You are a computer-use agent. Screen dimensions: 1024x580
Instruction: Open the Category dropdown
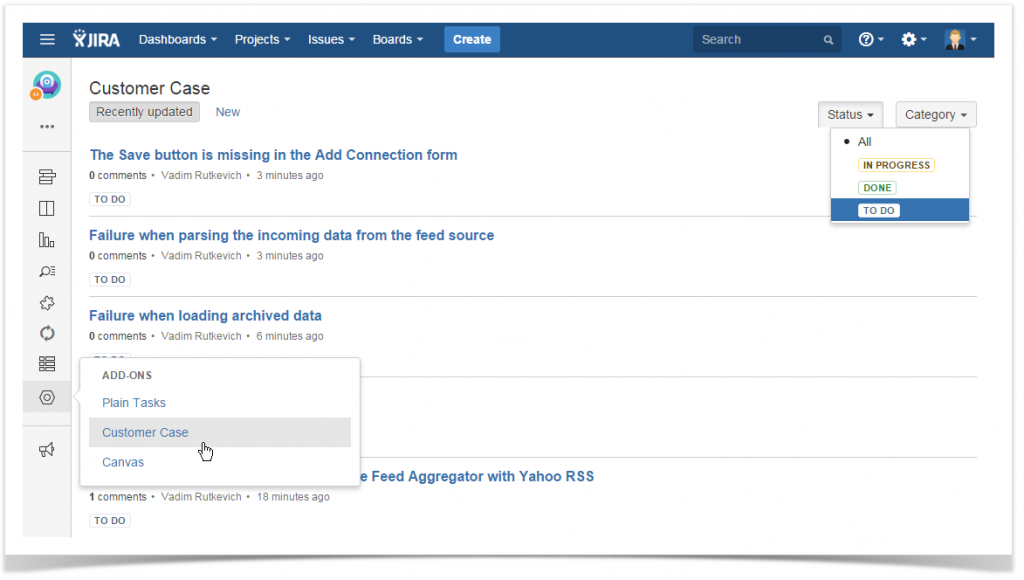(934, 114)
